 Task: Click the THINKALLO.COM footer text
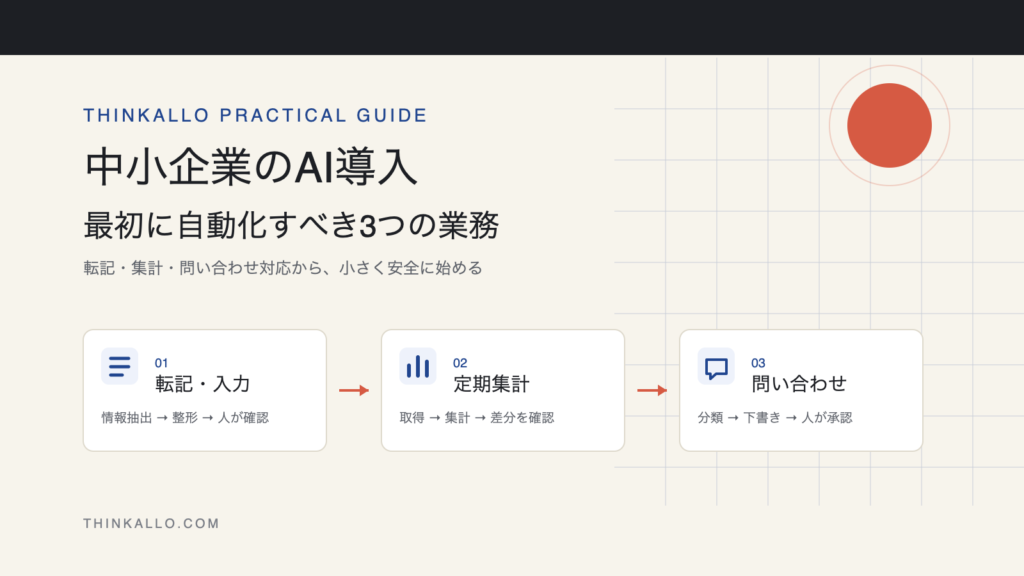152,524
